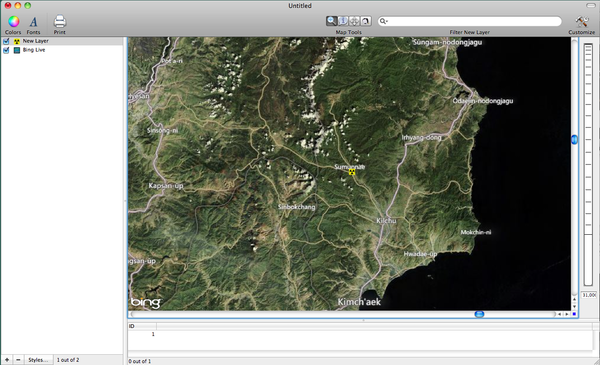Open search options magnifier dropdown
600x365 pixels.
[x=383, y=21]
